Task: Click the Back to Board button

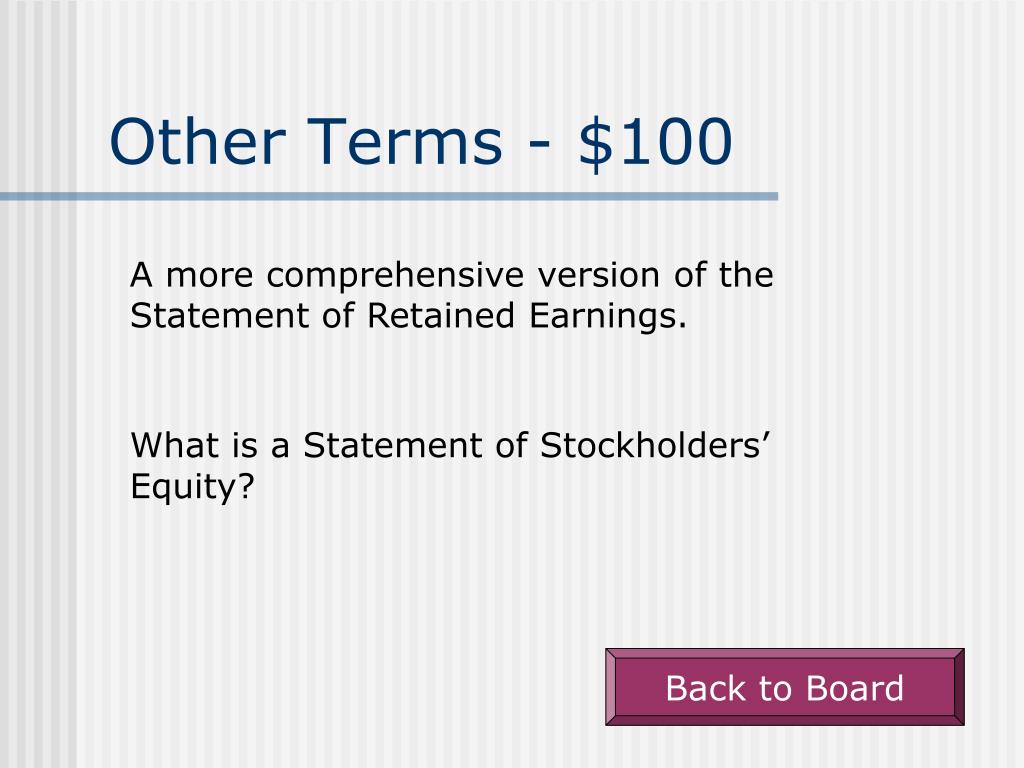Action: pyautogui.click(x=784, y=687)
